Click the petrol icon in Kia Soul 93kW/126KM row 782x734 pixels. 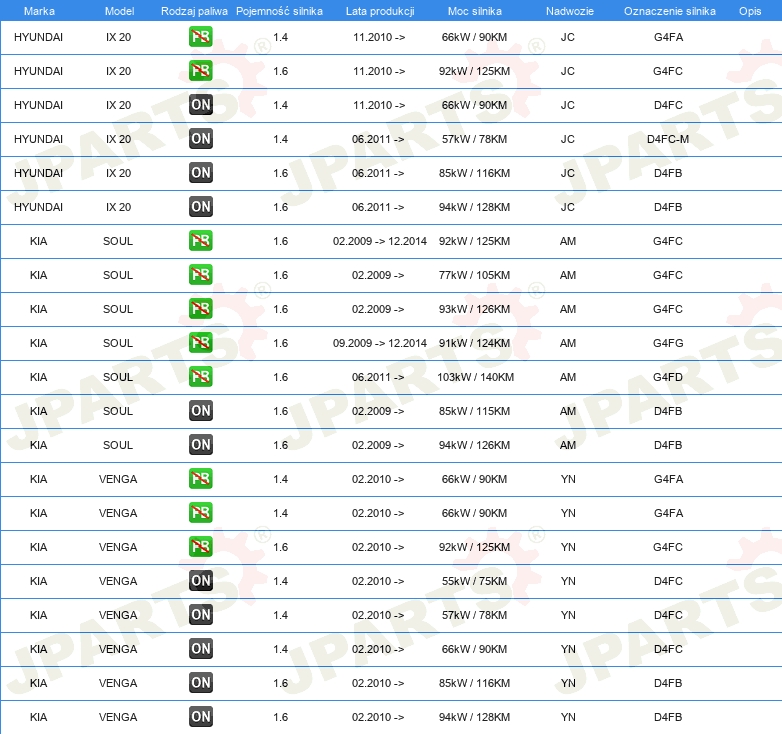pos(200,309)
